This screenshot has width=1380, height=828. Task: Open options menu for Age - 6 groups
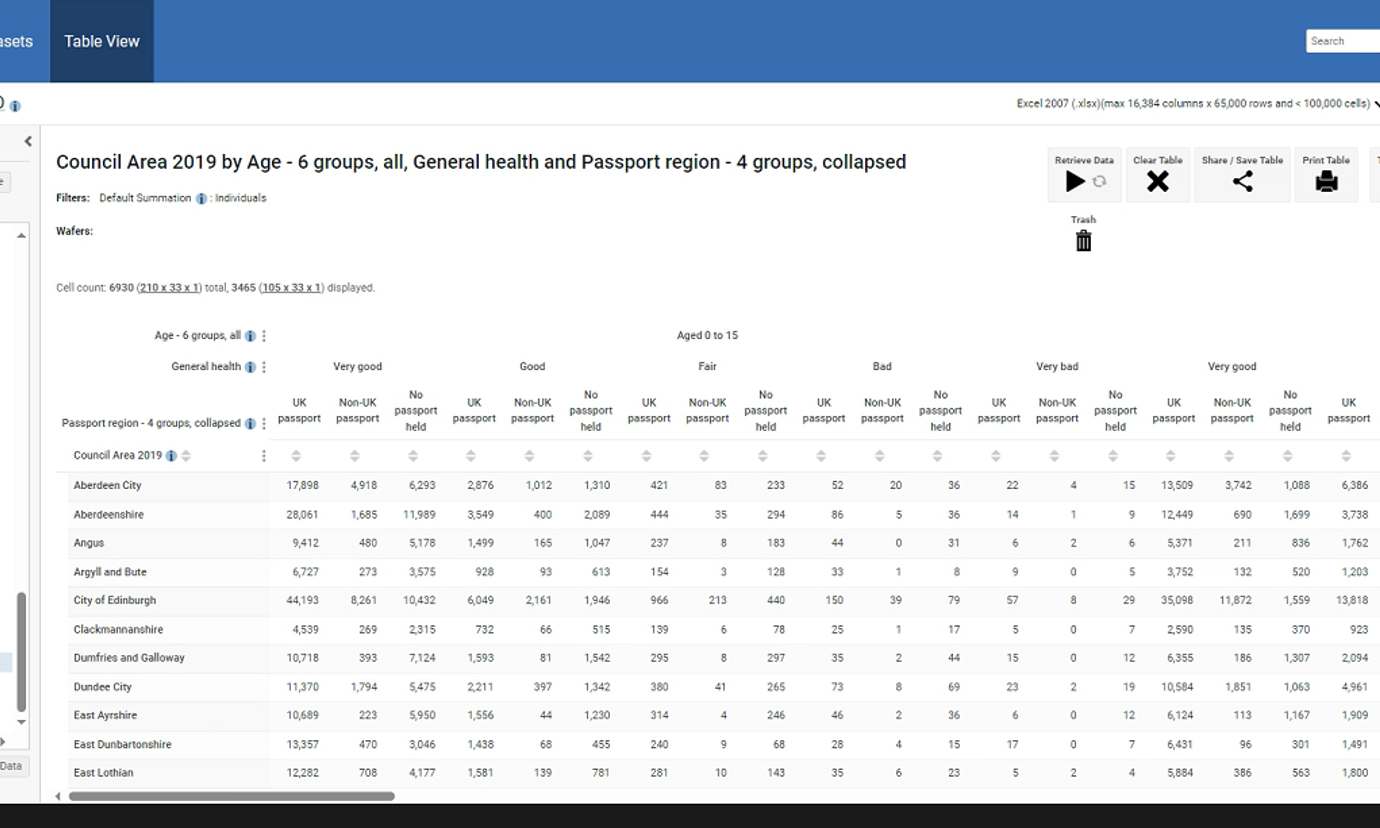pos(264,336)
